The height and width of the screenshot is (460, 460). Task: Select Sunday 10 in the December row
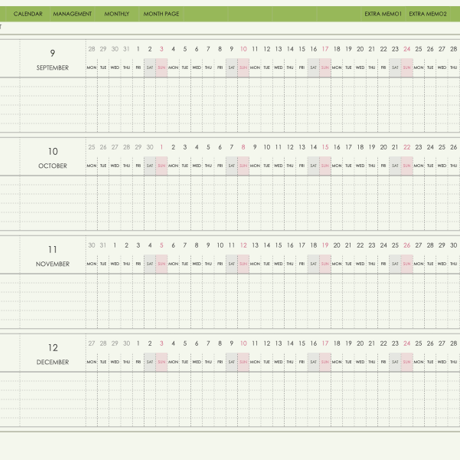(x=243, y=343)
